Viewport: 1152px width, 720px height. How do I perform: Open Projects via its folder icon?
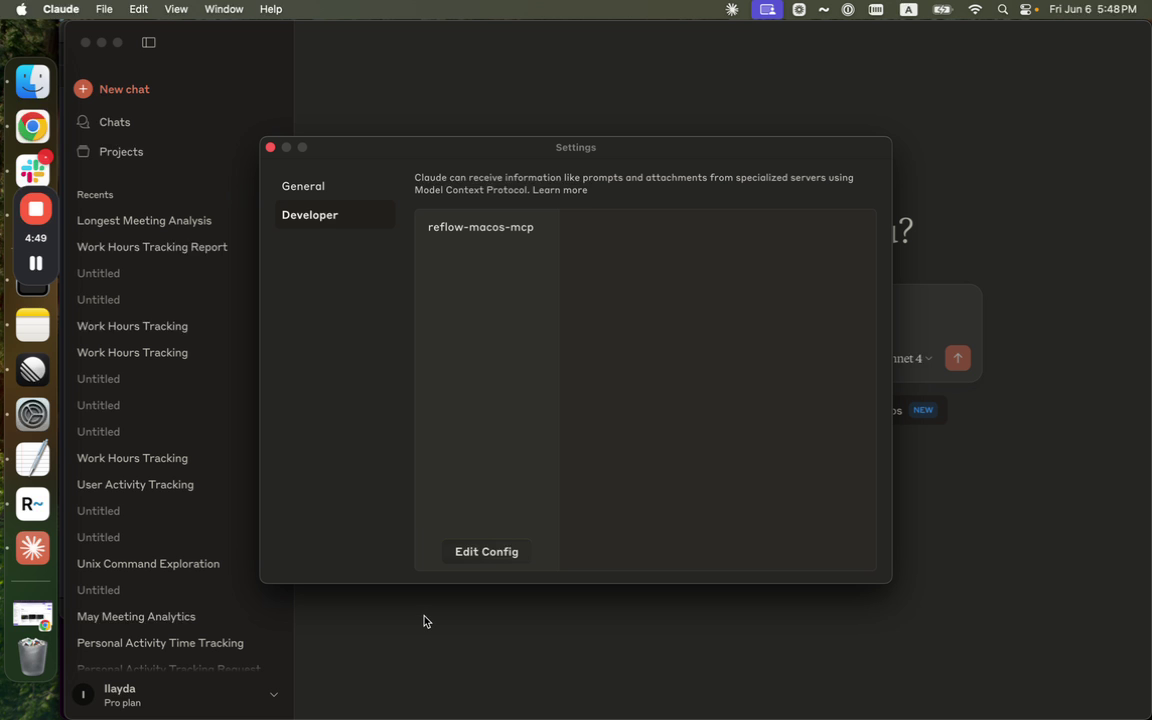point(84,151)
